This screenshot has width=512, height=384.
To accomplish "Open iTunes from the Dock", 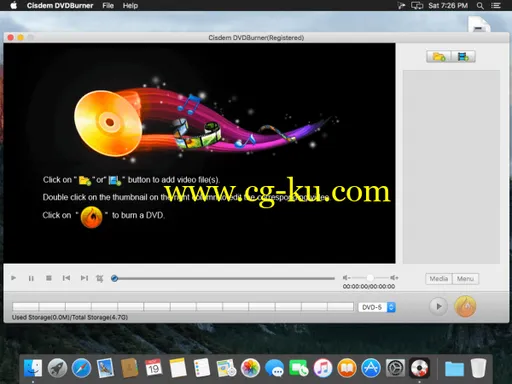I will [323, 368].
